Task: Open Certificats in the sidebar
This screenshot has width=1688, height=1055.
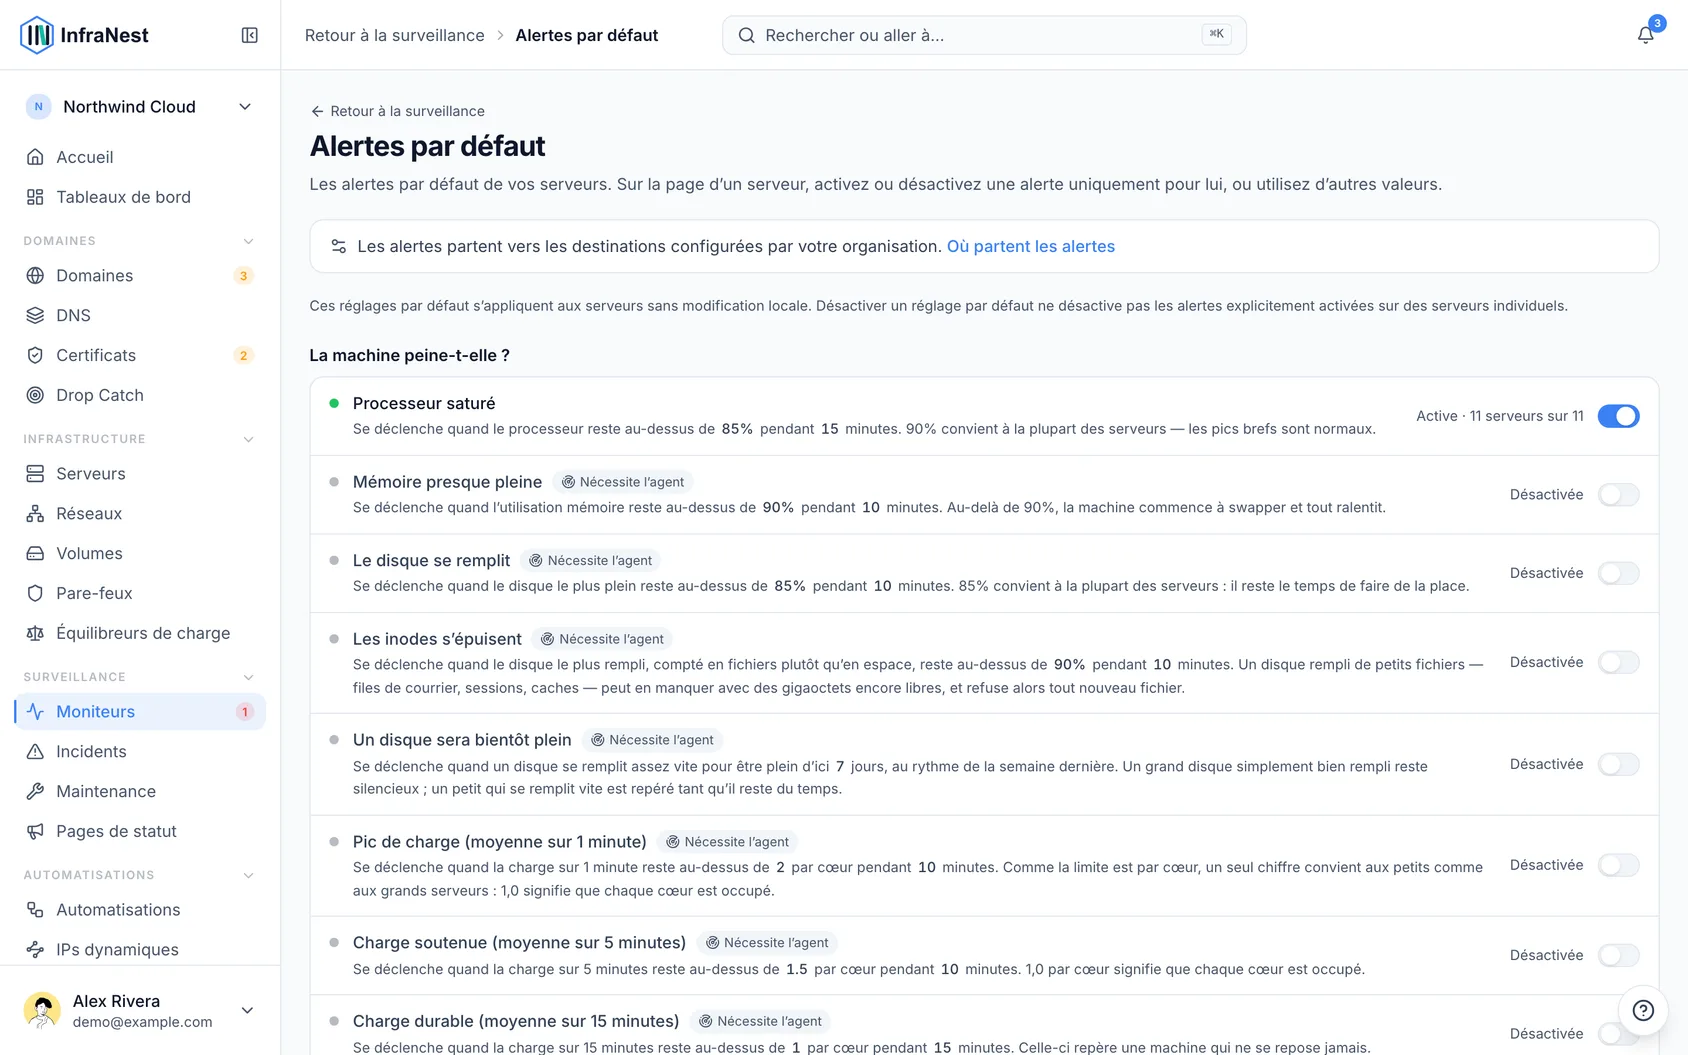Action: click(140, 355)
